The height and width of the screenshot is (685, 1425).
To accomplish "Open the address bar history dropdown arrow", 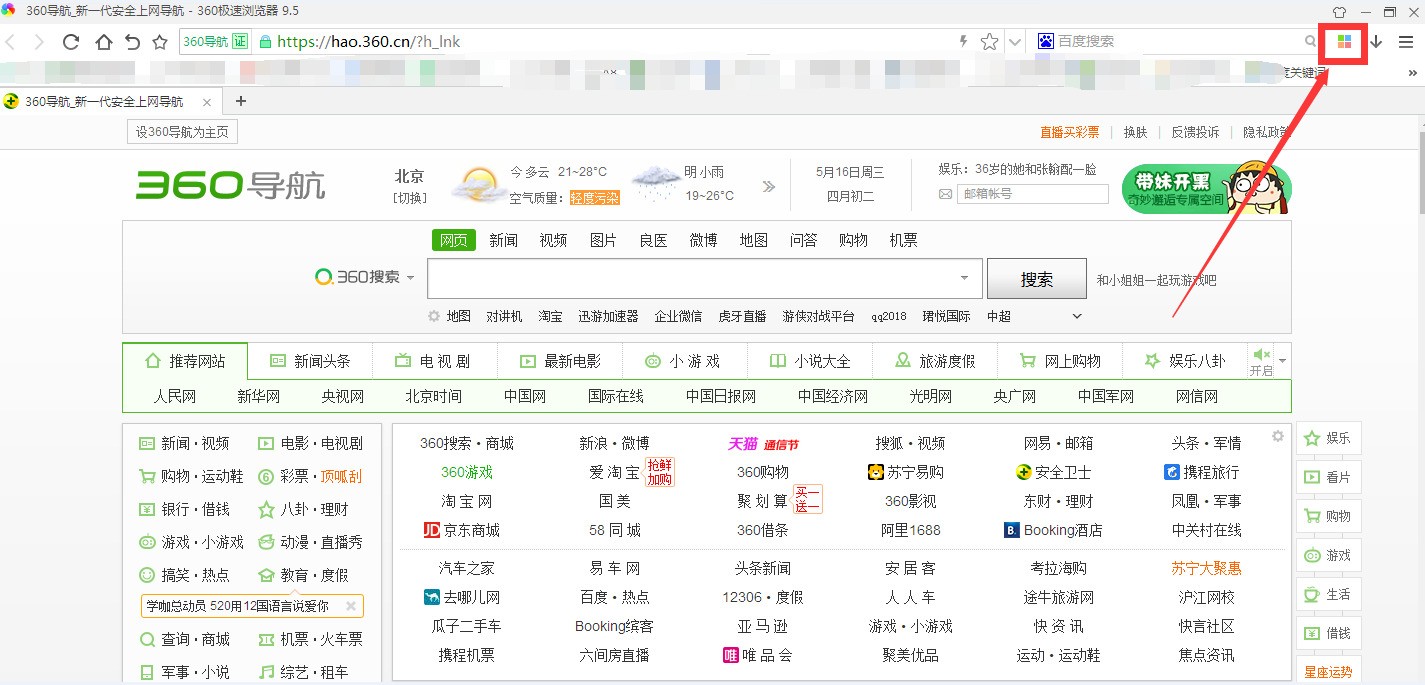I will (x=1015, y=42).
